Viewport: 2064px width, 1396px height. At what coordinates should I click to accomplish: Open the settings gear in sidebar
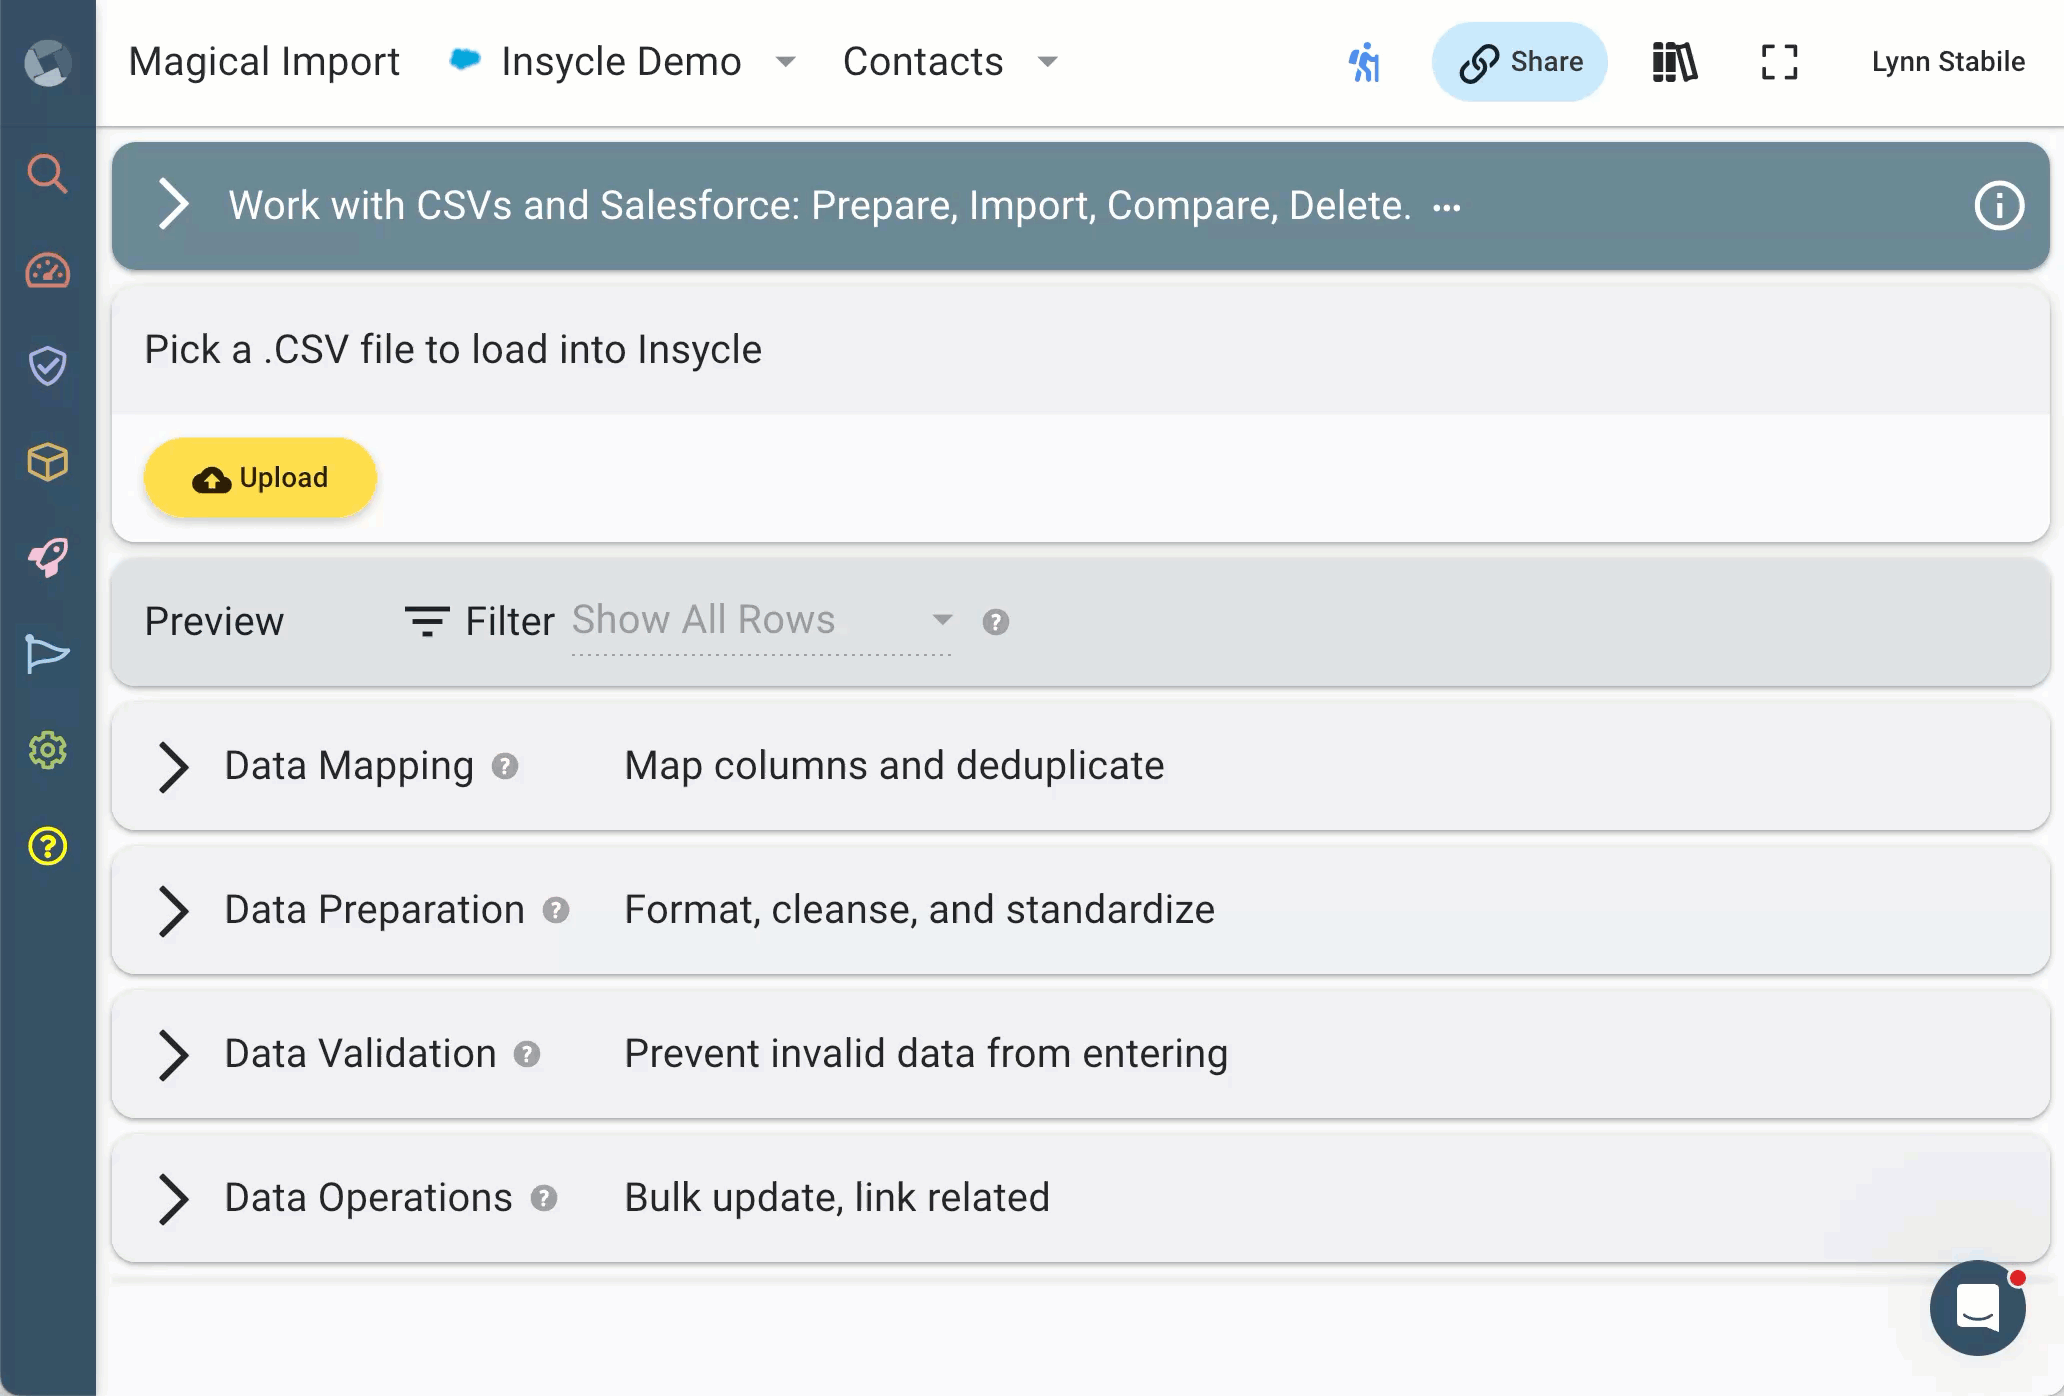point(47,750)
